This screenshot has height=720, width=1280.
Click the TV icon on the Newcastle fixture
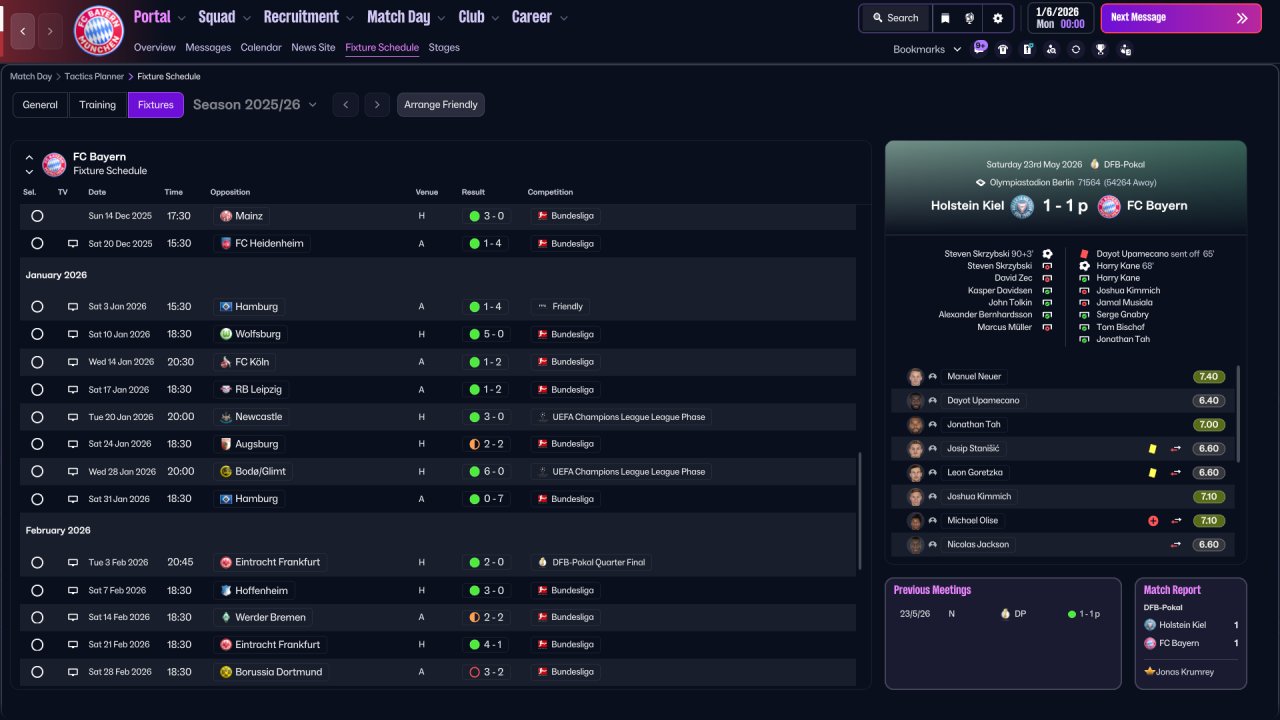(x=72, y=417)
